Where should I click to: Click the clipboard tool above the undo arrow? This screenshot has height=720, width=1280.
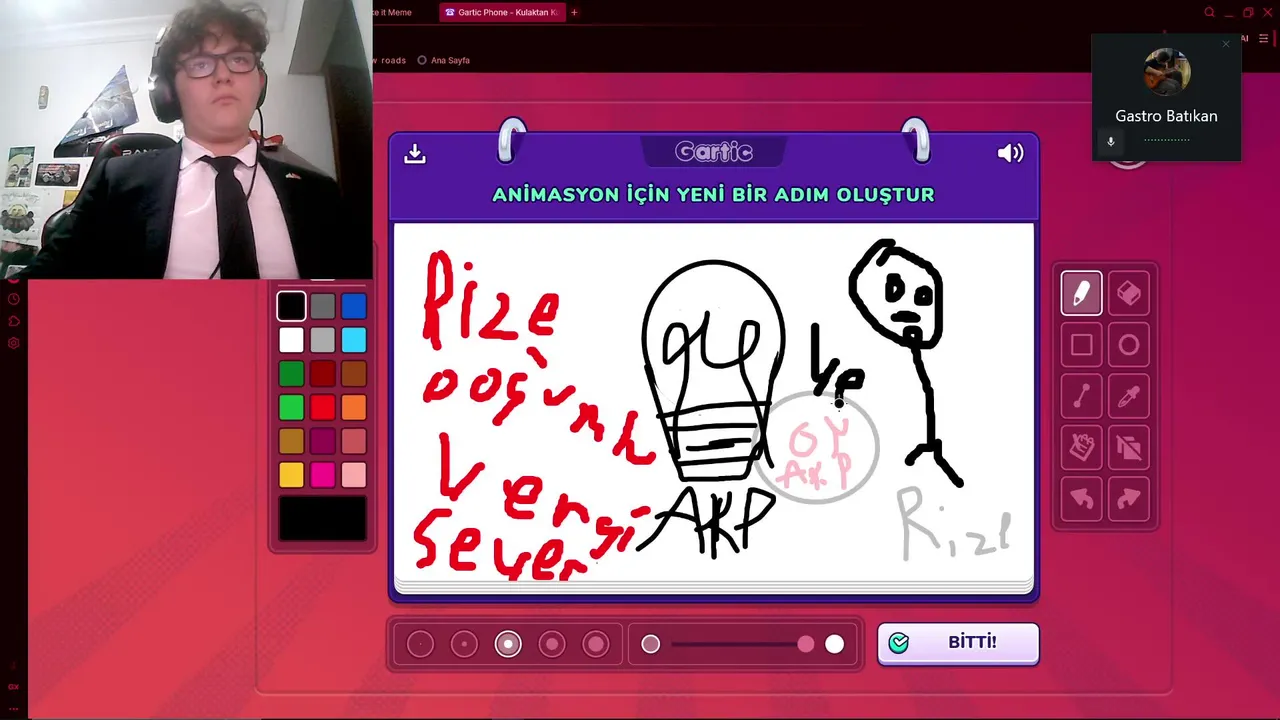[x=1081, y=447]
